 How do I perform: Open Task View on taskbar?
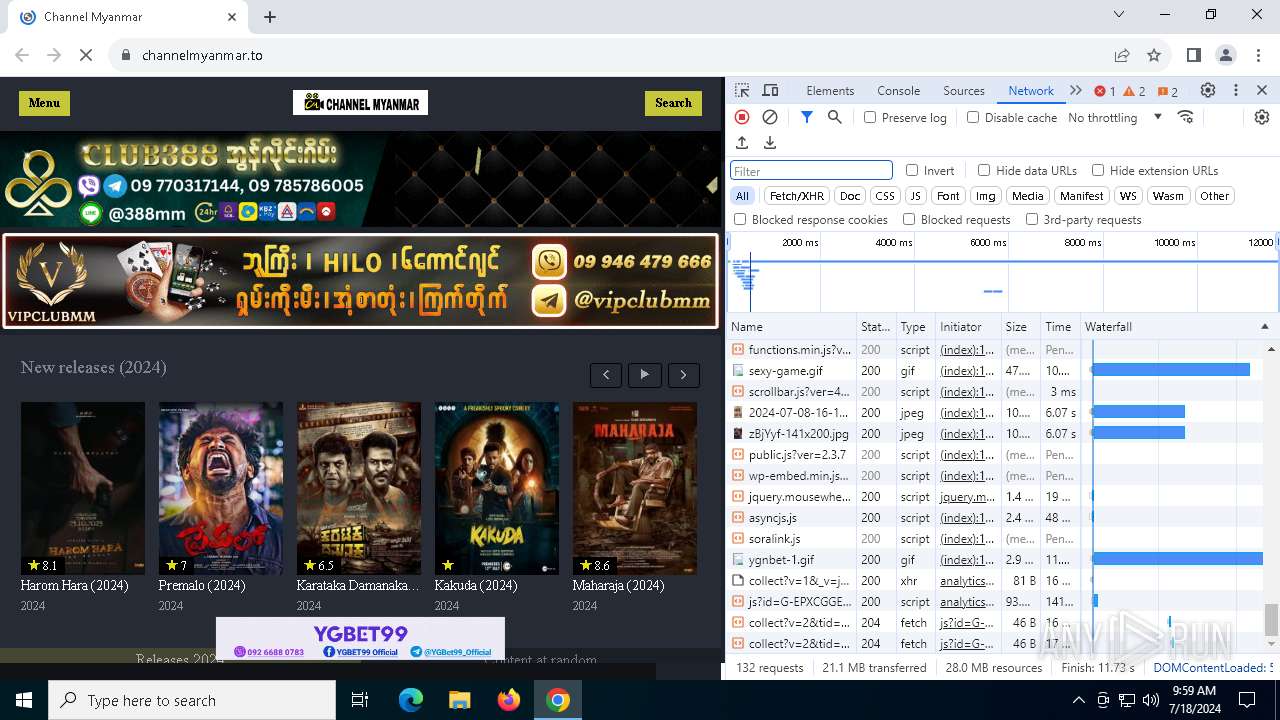tap(360, 700)
